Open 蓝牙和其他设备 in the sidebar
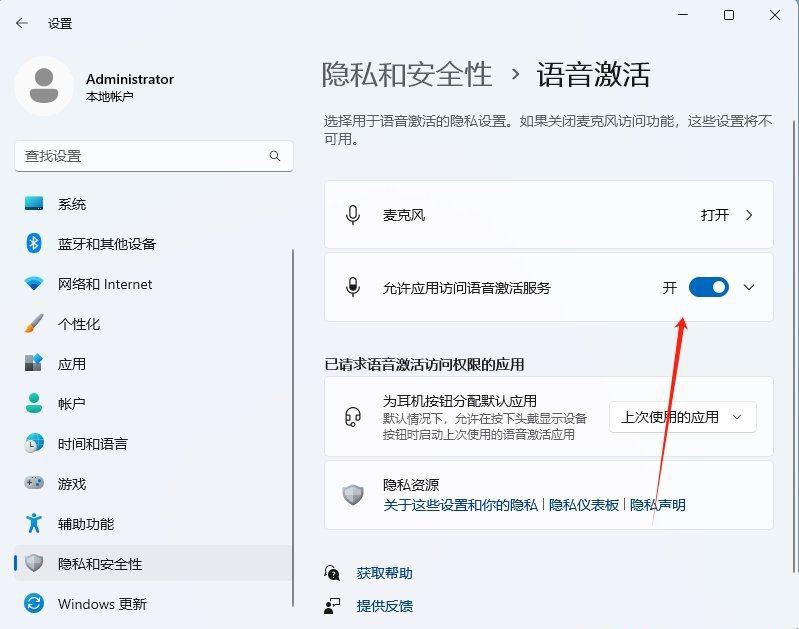799x629 pixels. [x=106, y=244]
